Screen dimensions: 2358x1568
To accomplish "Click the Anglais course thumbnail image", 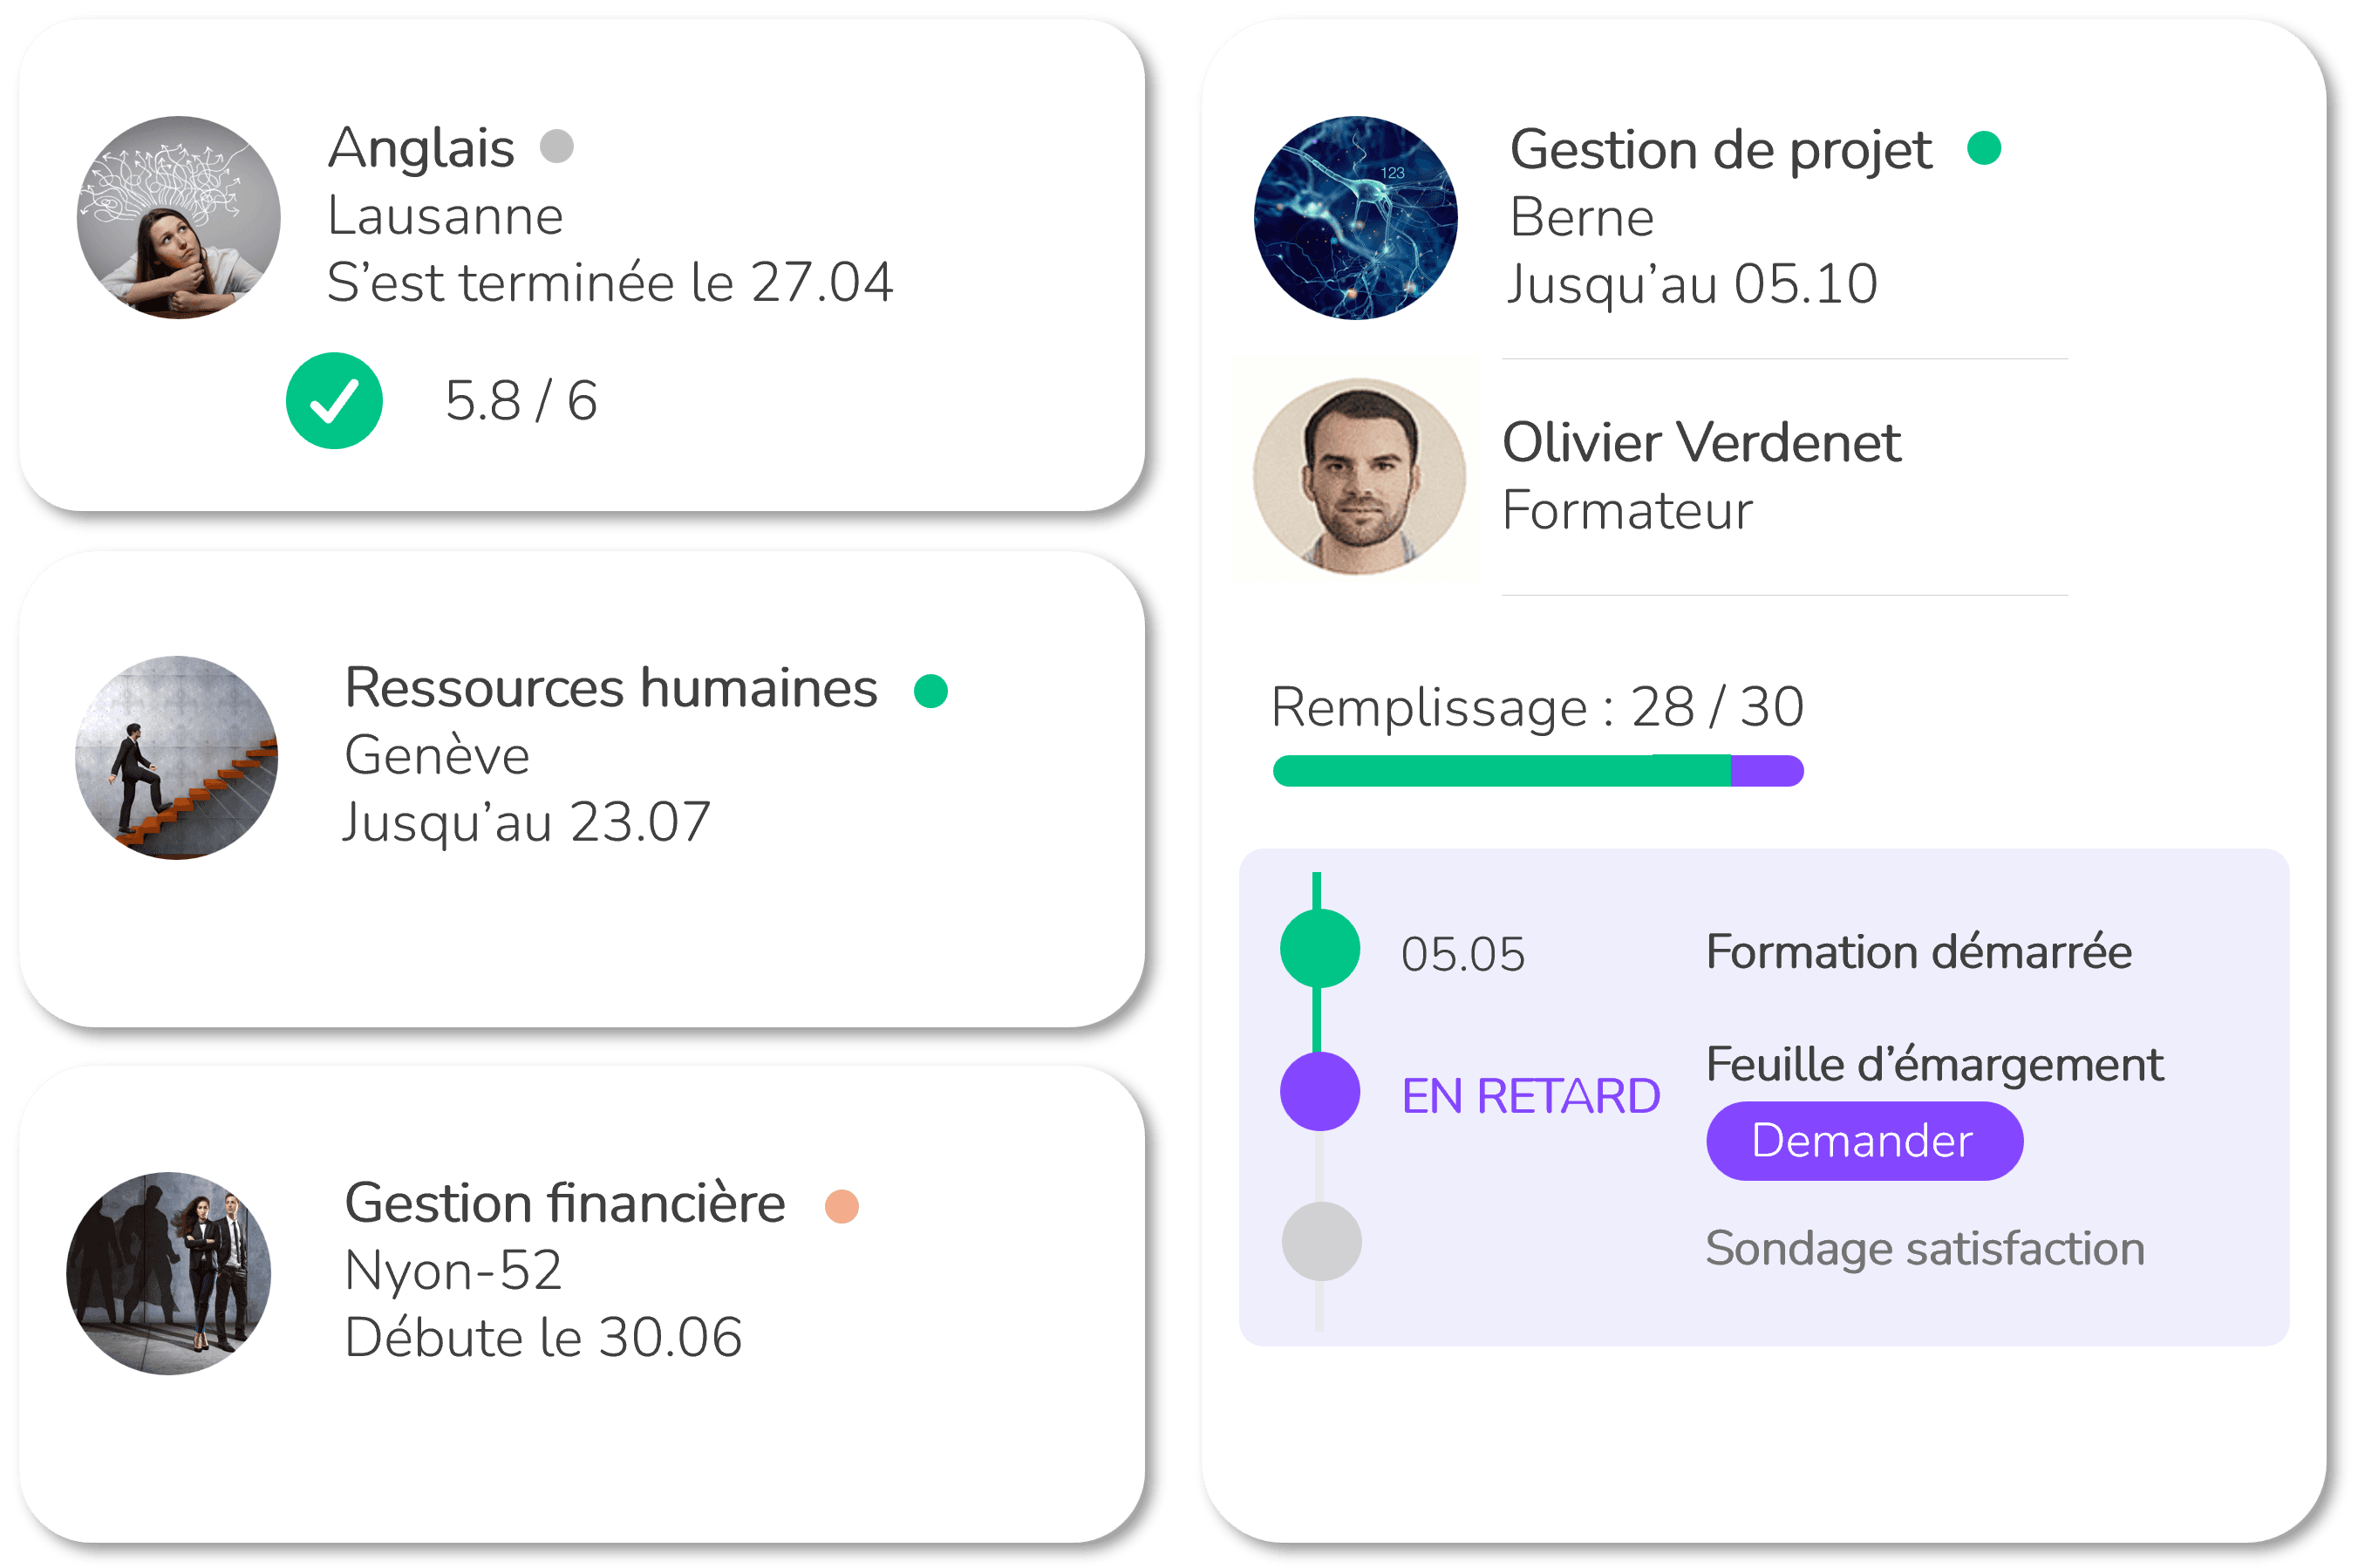I will click(x=179, y=218).
